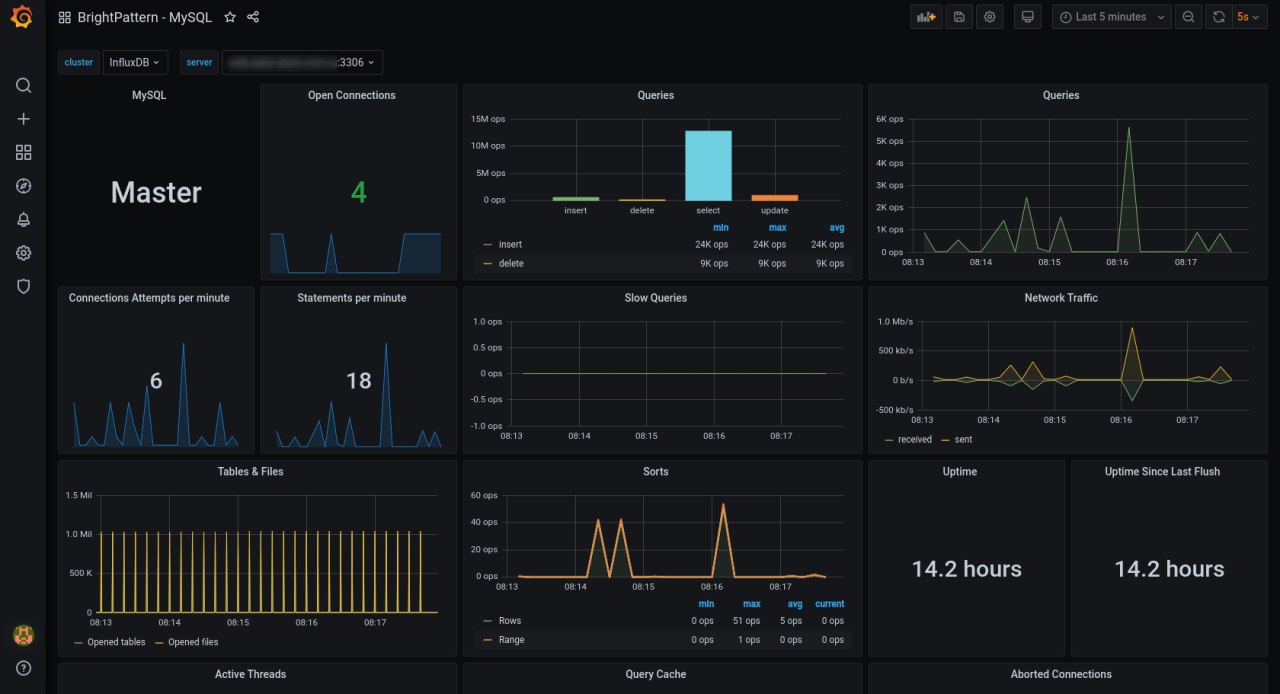Open the Server Admin shield icon
1280x694 pixels.
(23, 286)
